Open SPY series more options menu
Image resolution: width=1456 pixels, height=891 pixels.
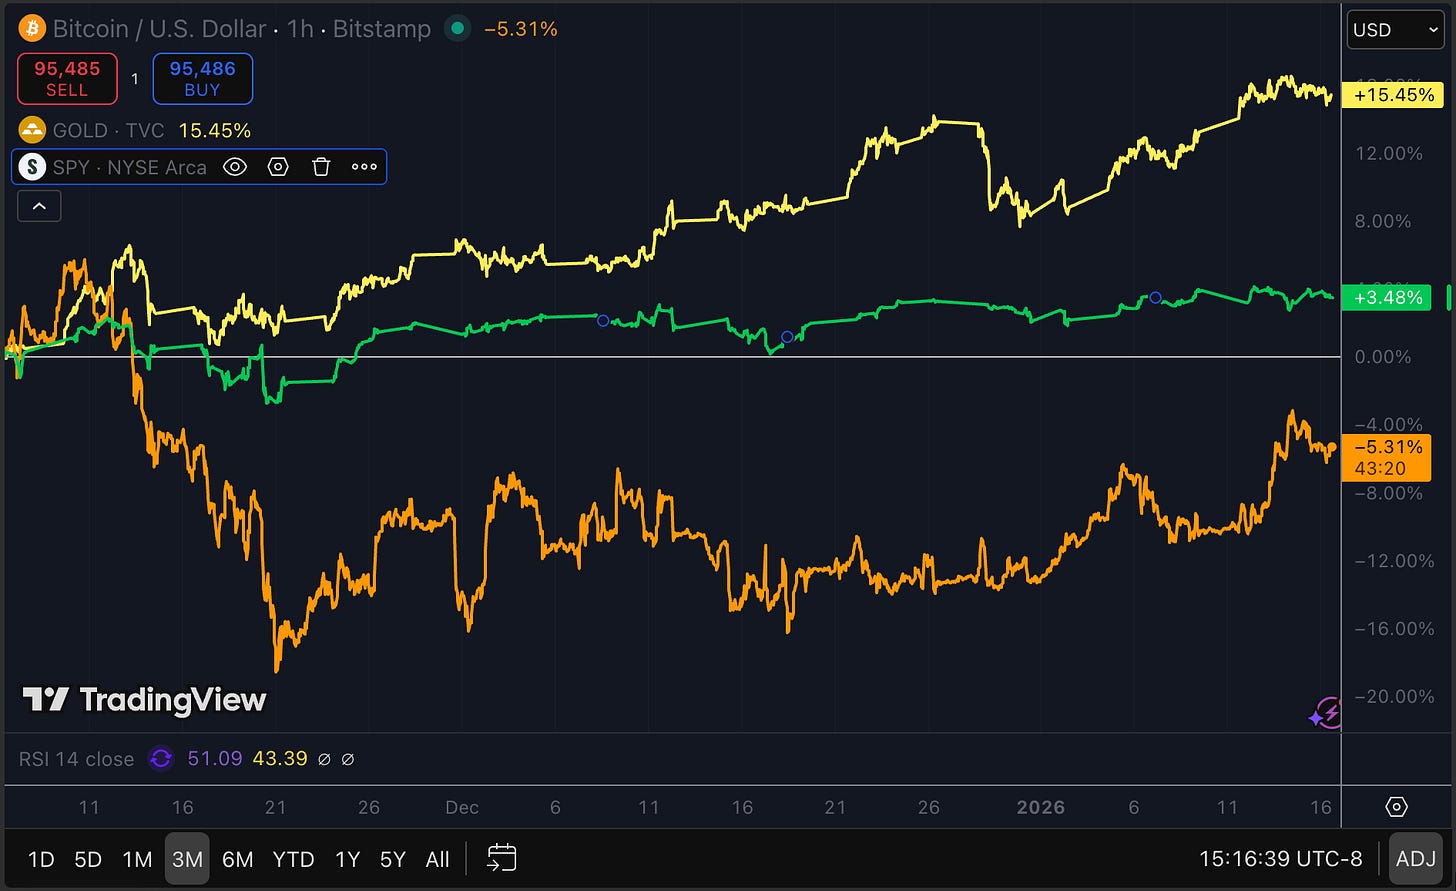(x=364, y=167)
